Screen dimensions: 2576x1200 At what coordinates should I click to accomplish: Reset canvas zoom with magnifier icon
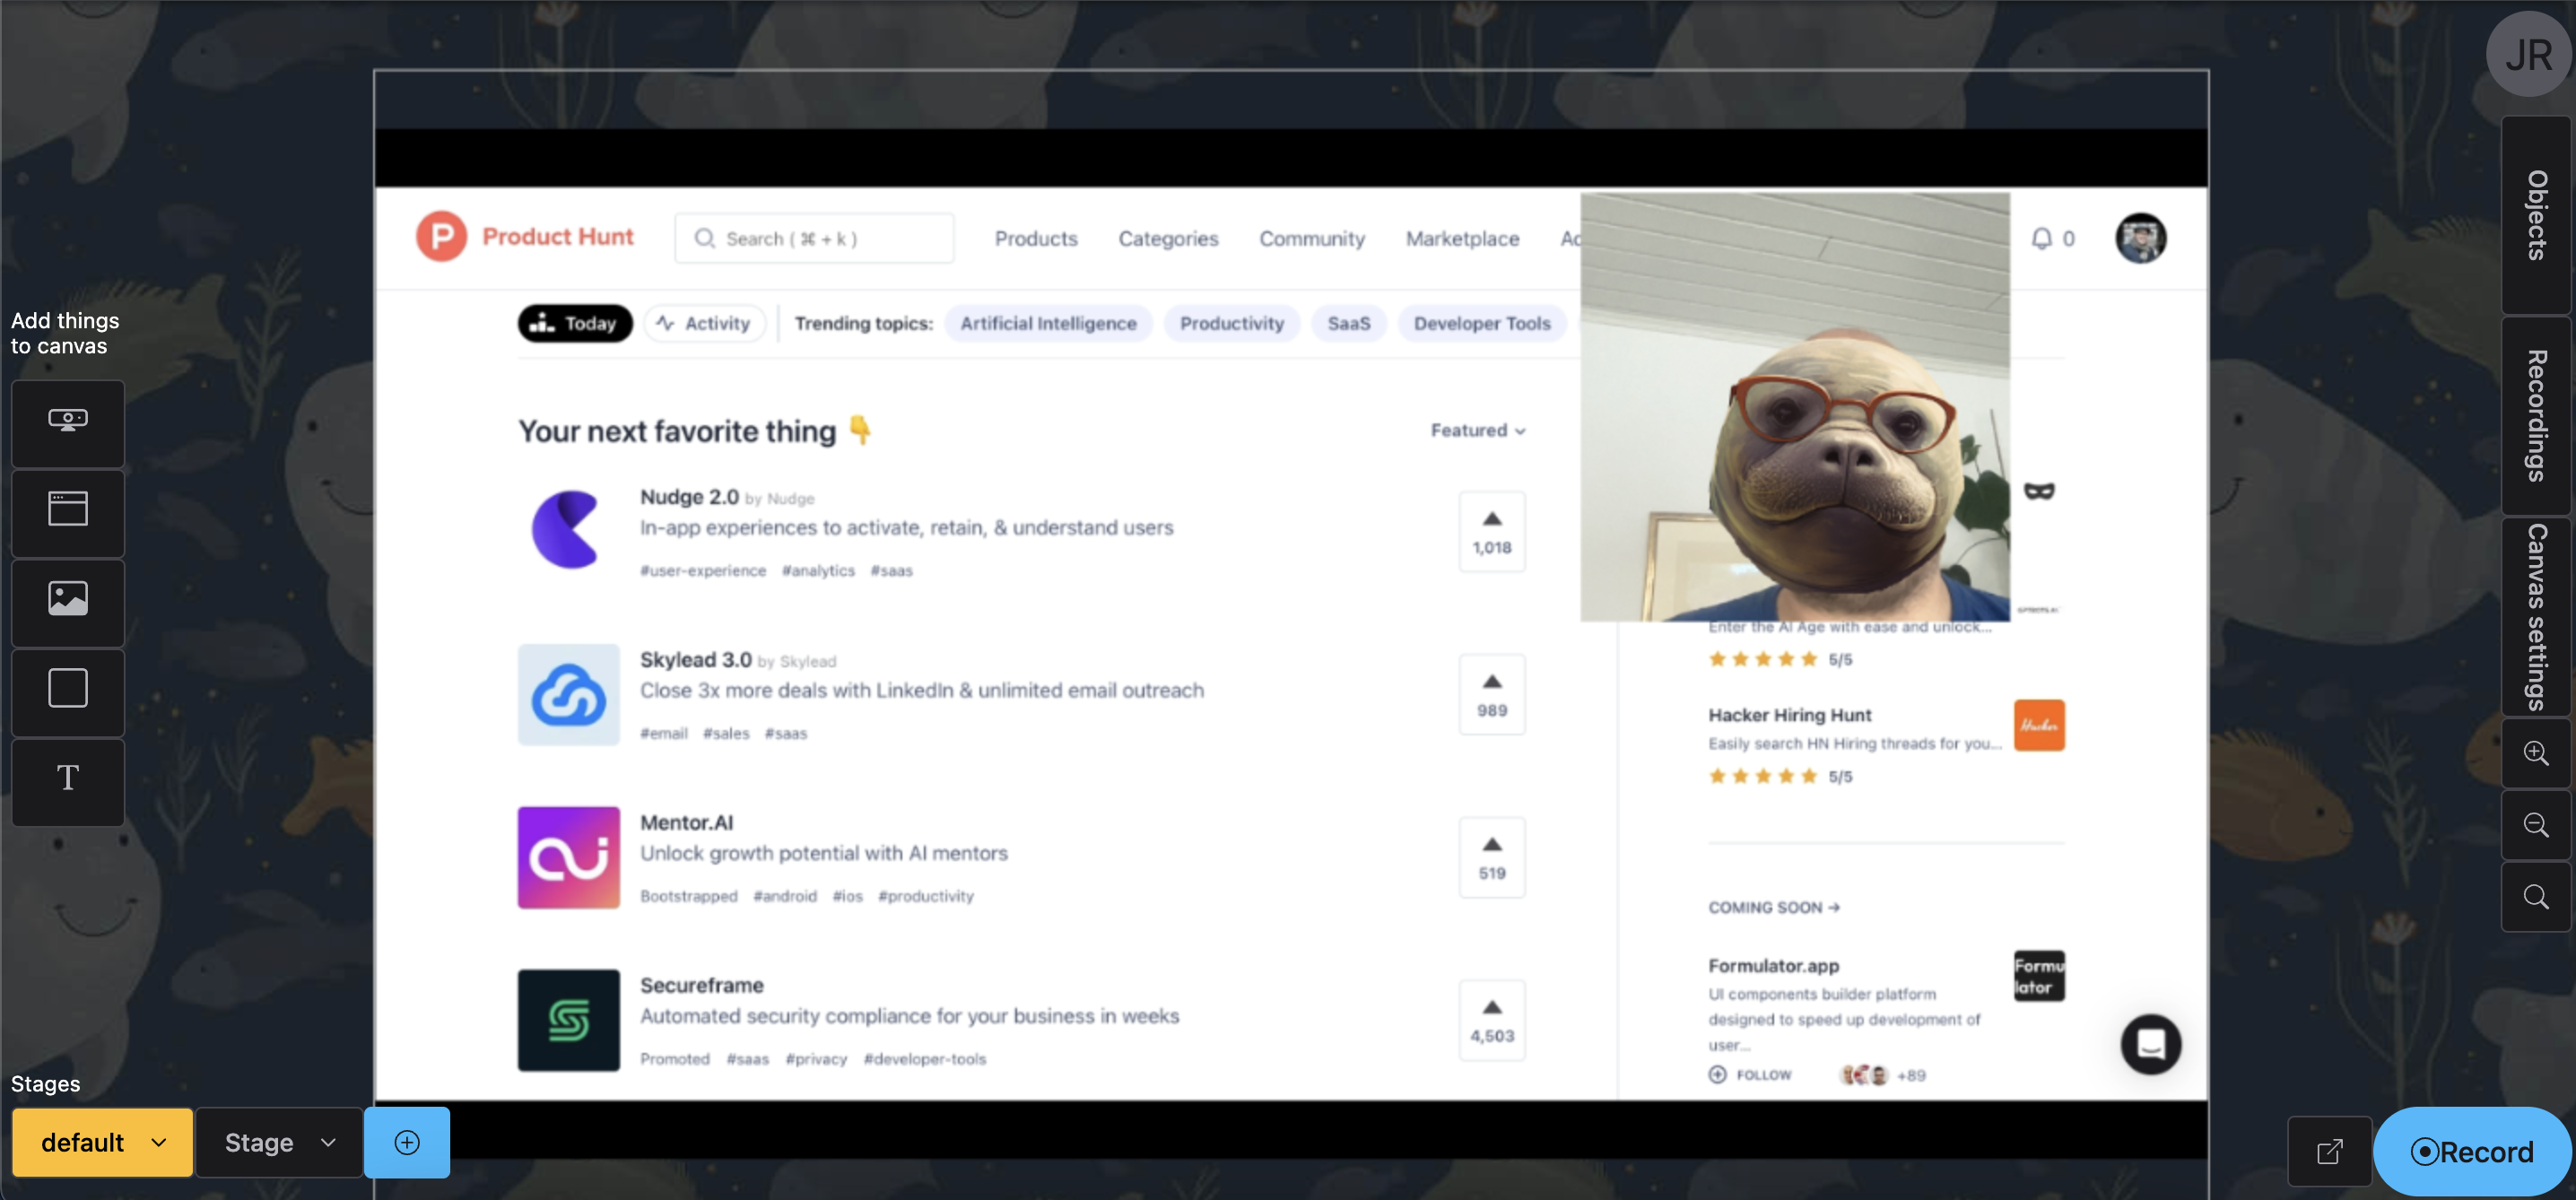[x=2536, y=897]
